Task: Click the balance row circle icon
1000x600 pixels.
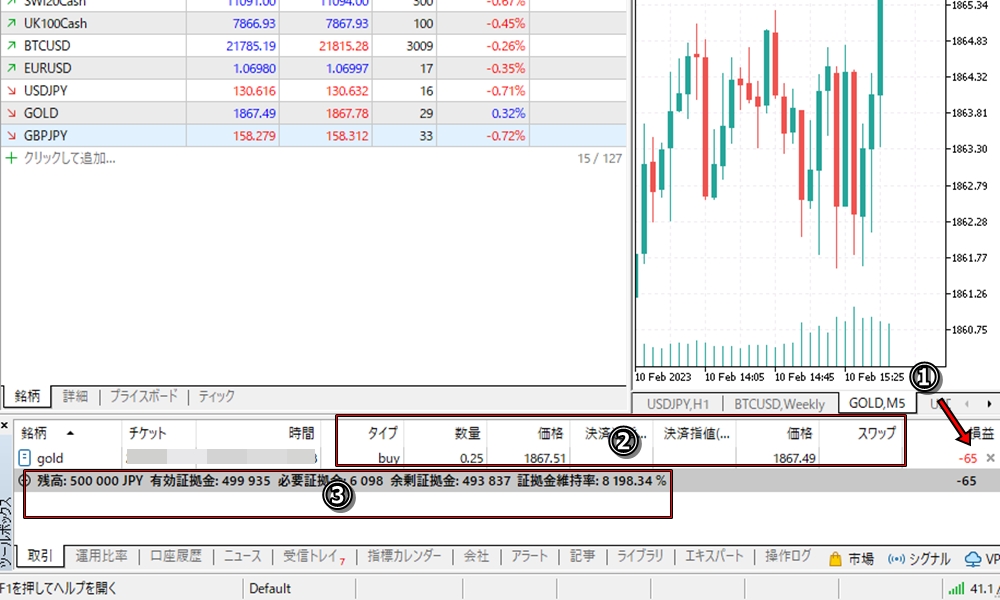Action: 24,480
